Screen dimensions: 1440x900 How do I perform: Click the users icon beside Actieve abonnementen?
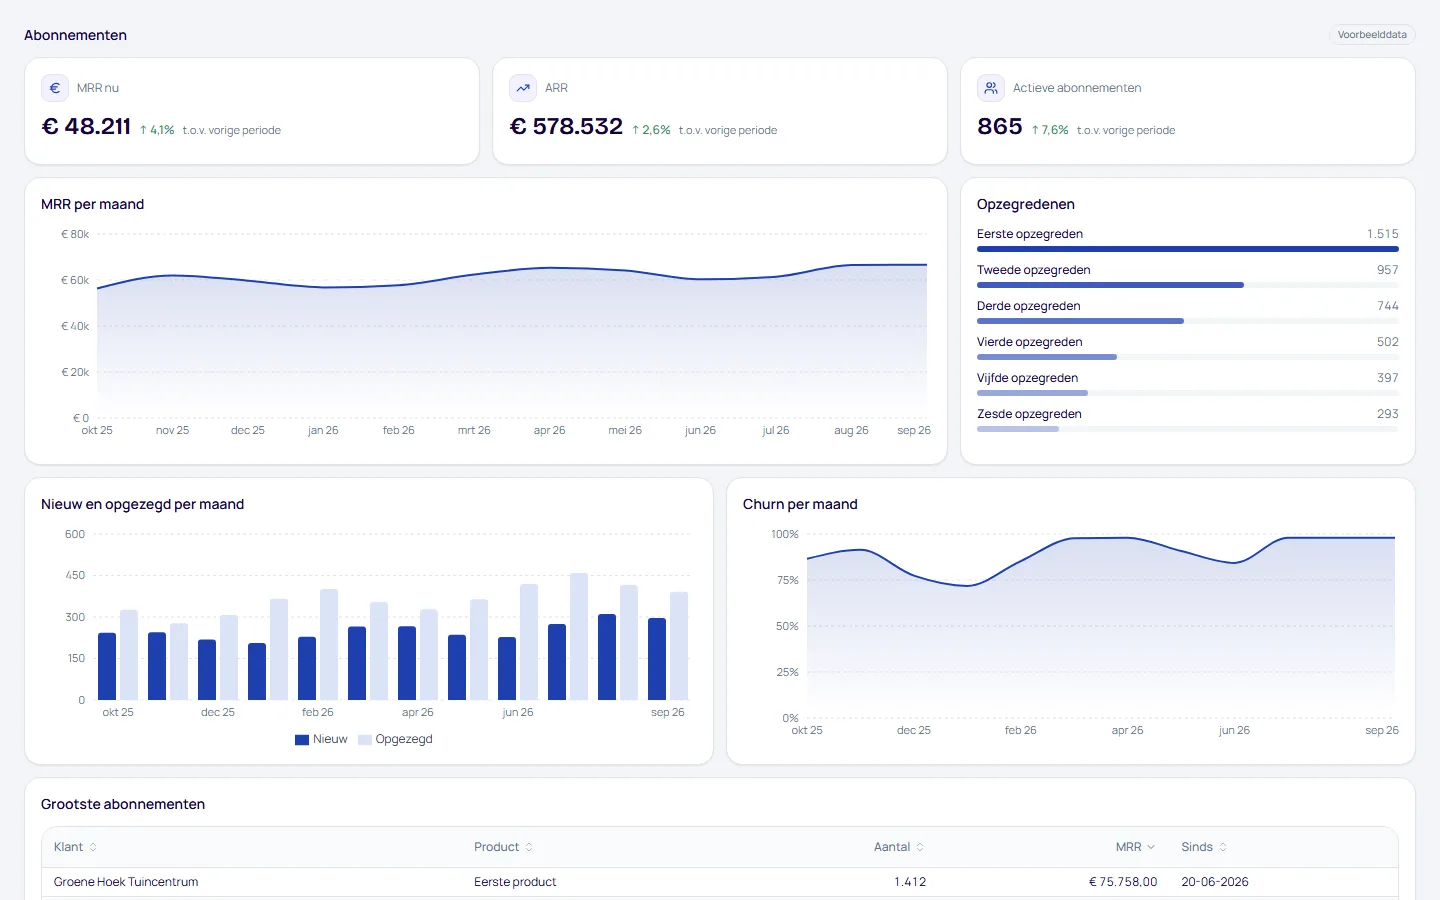click(x=991, y=88)
